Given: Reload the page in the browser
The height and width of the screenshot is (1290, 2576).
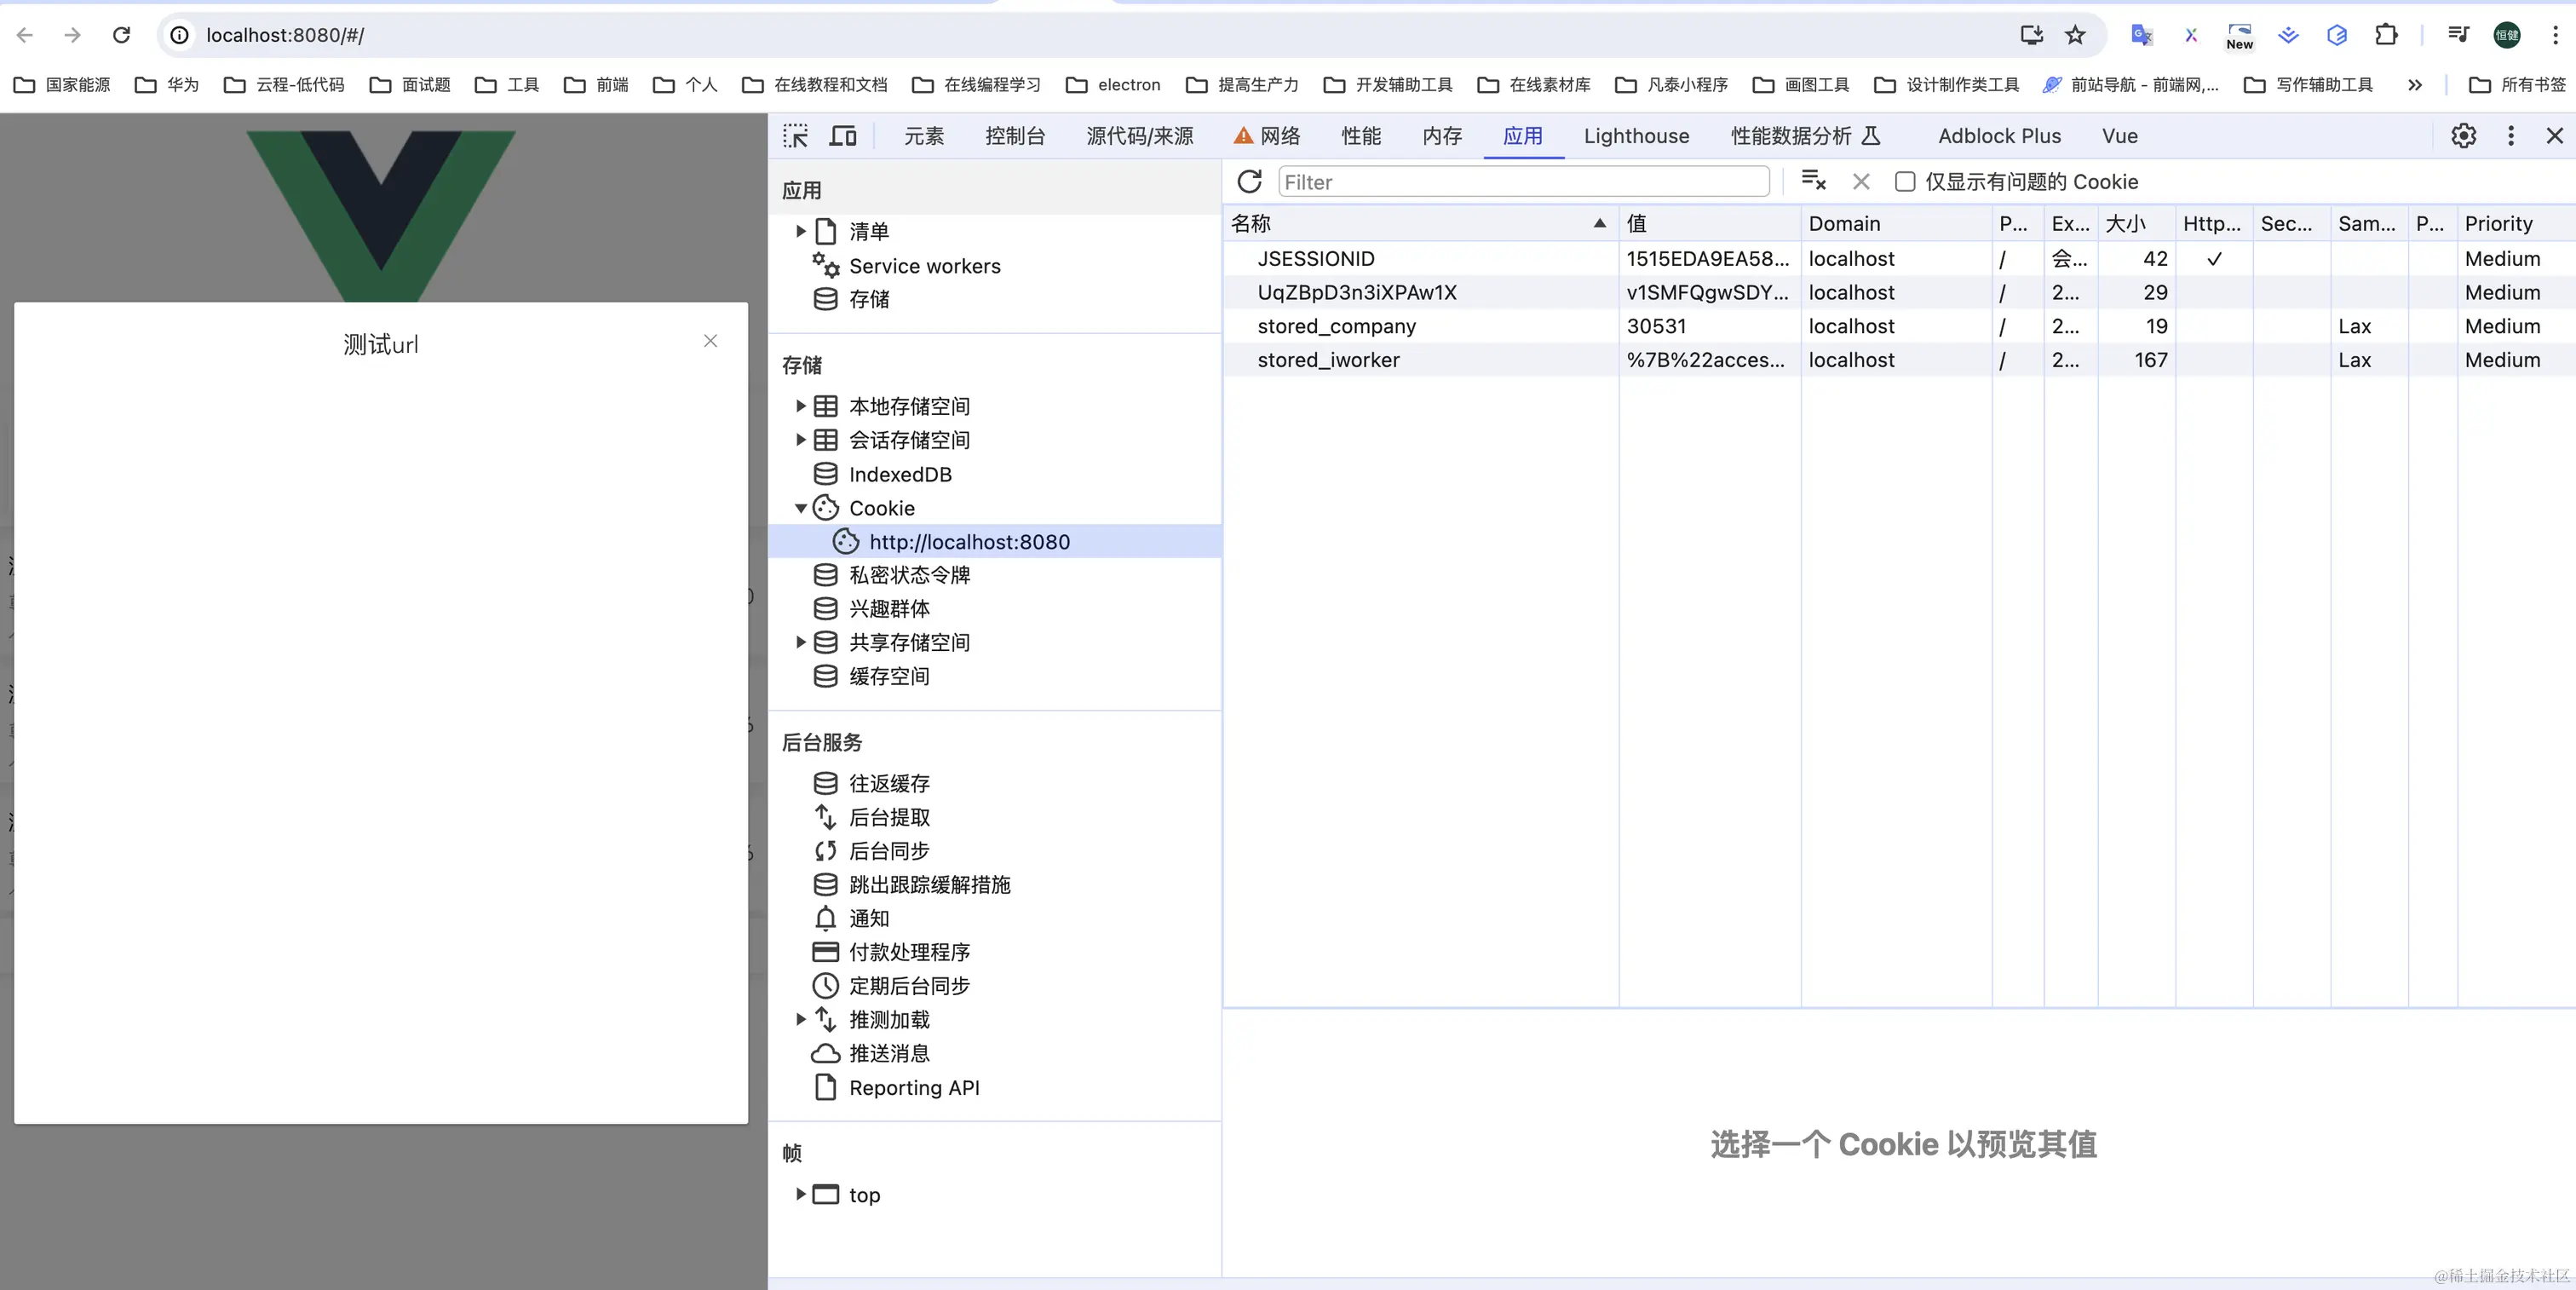Looking at the screenshot, I should coord(121,35).
